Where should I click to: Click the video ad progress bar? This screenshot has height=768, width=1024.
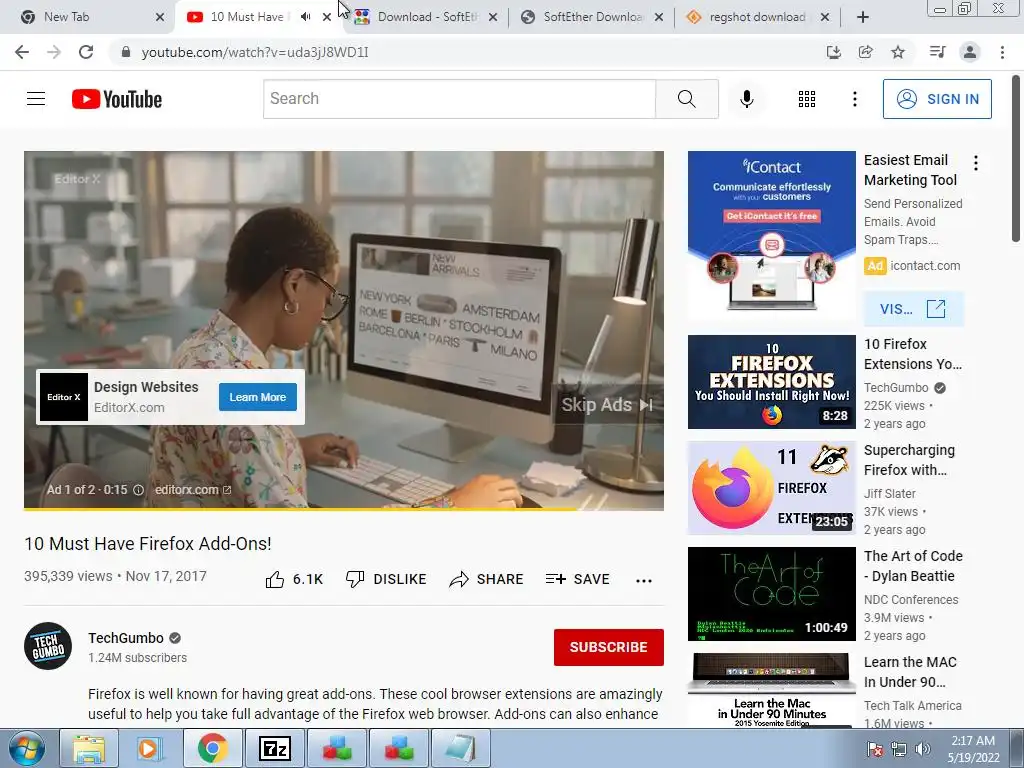(x=344, y=508)
